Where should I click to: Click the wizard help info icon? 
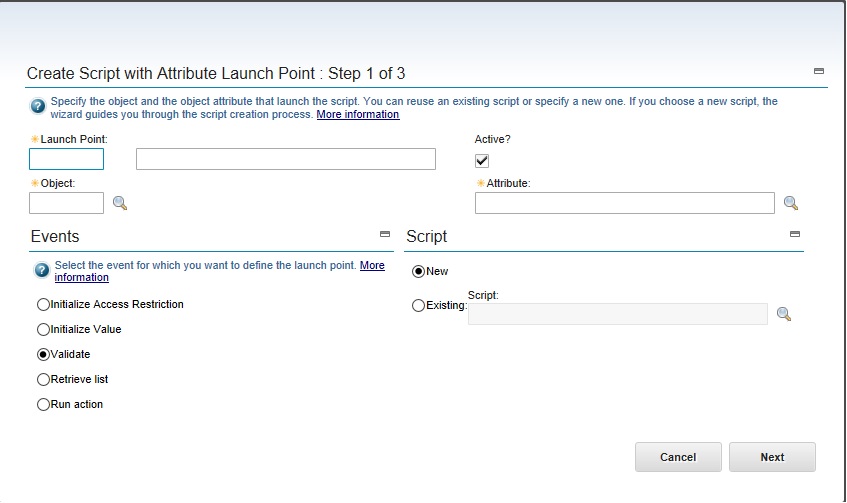coord(38,106)
